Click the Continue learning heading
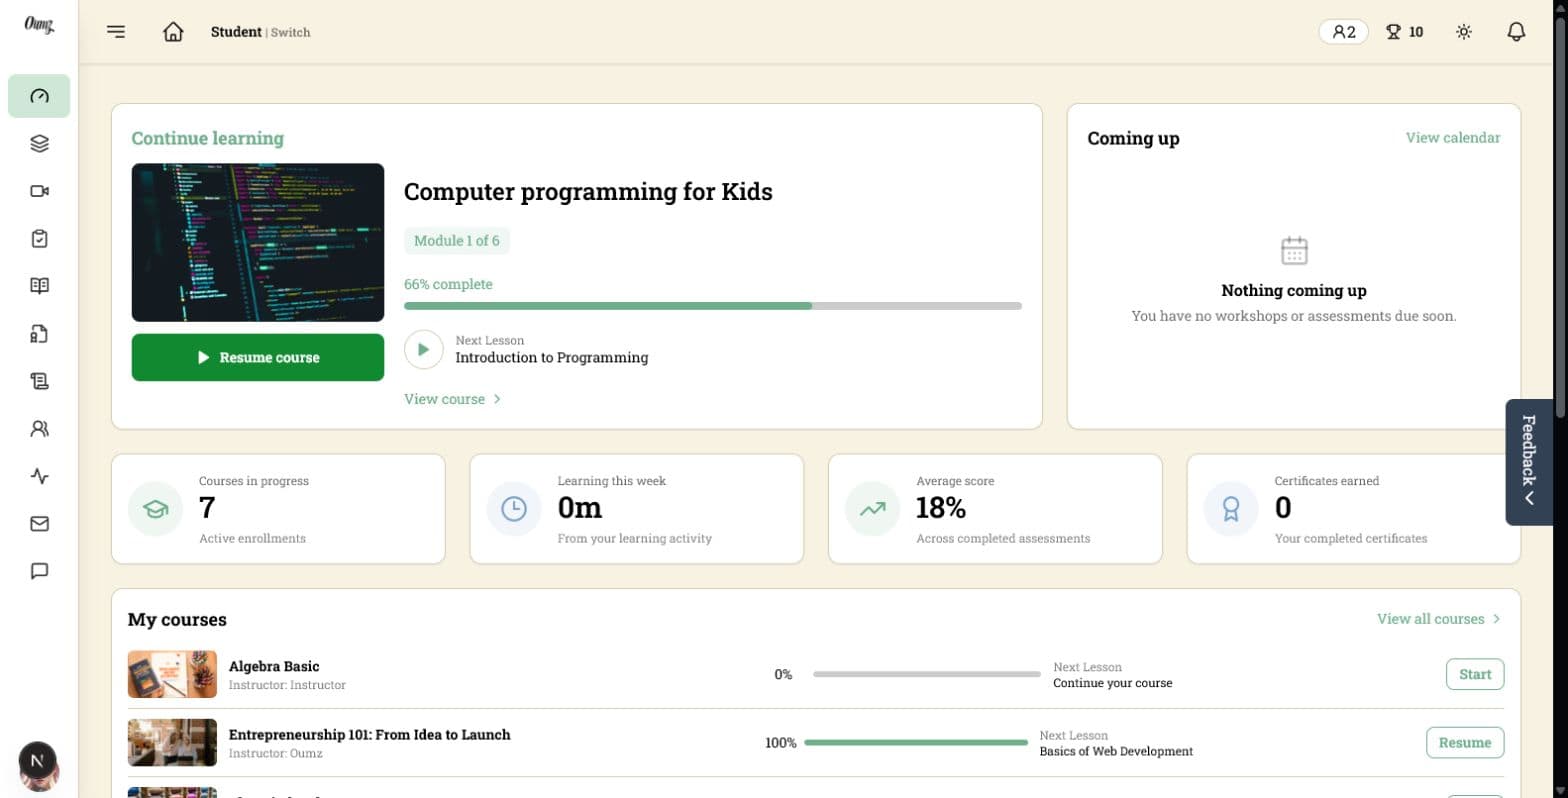1568x798 pixels. tap(208, 138)
